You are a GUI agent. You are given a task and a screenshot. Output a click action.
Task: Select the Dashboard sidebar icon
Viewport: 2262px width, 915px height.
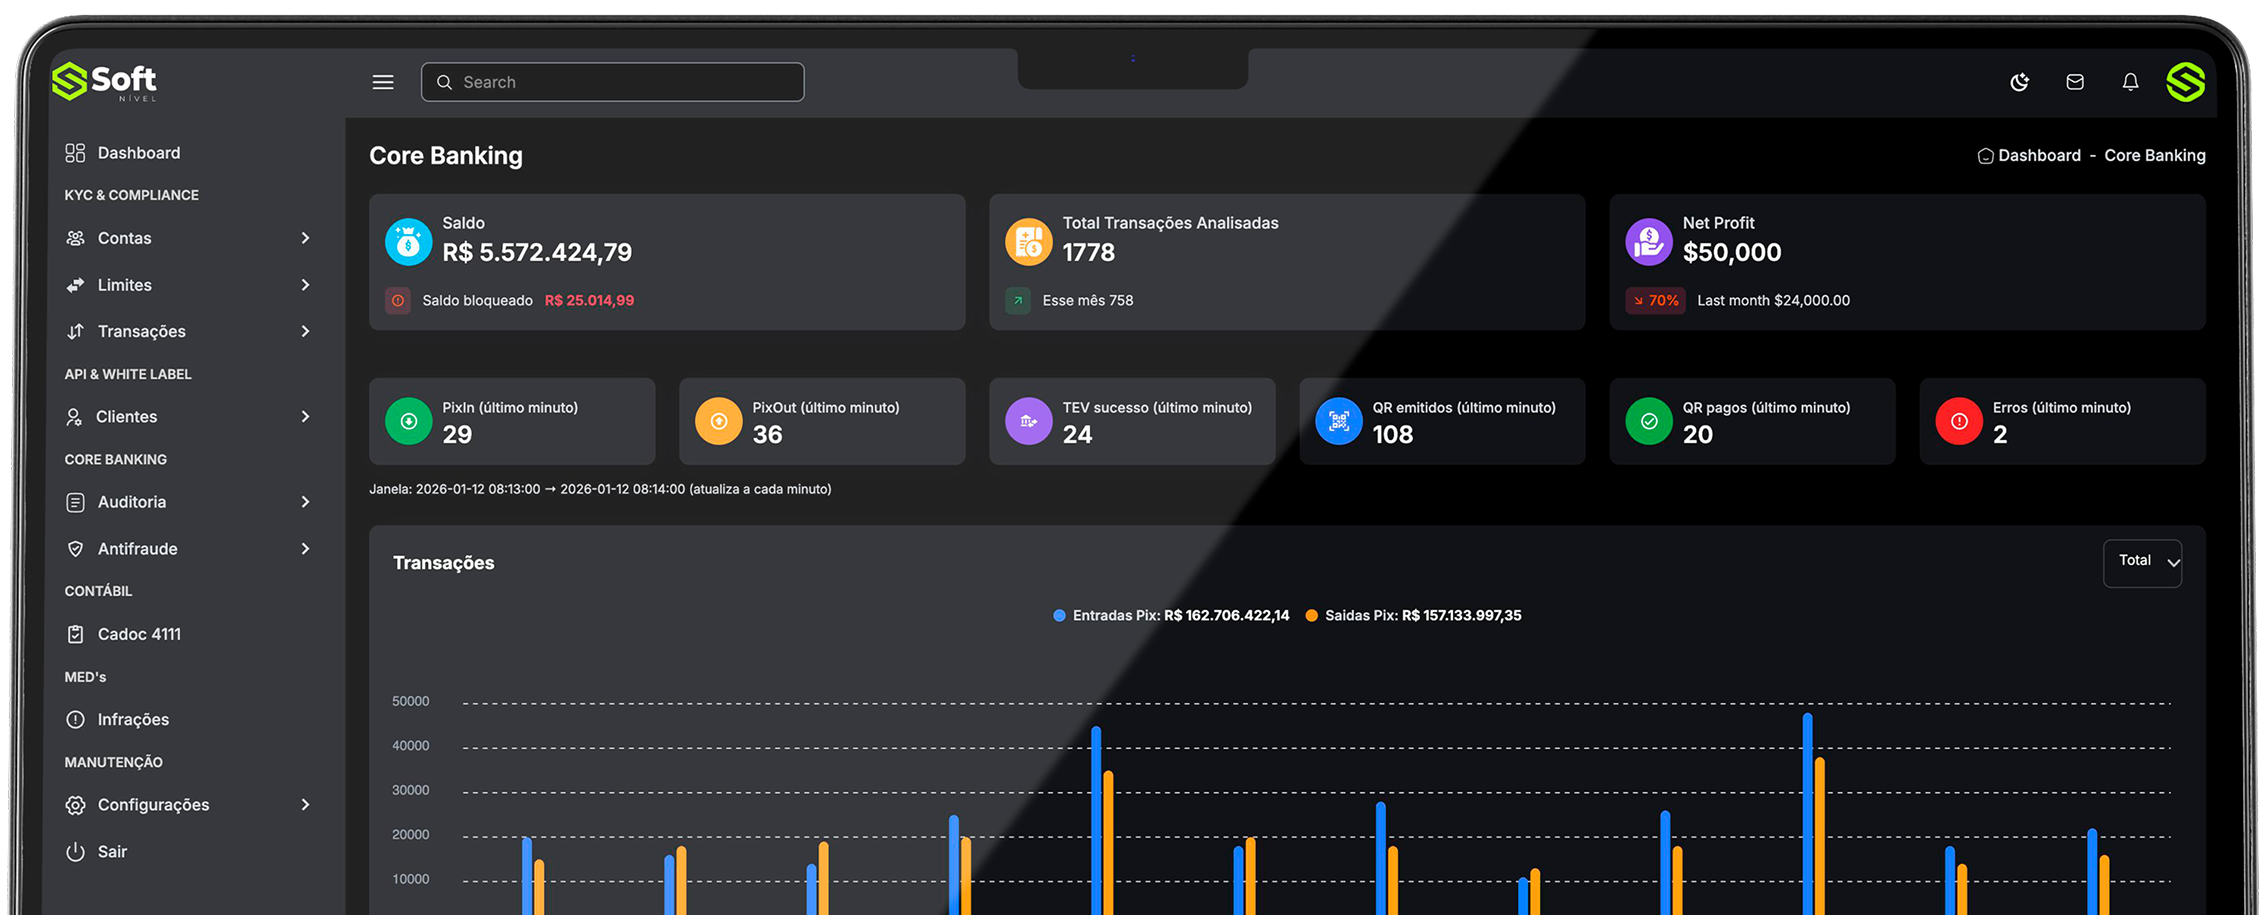pos(75,152)
